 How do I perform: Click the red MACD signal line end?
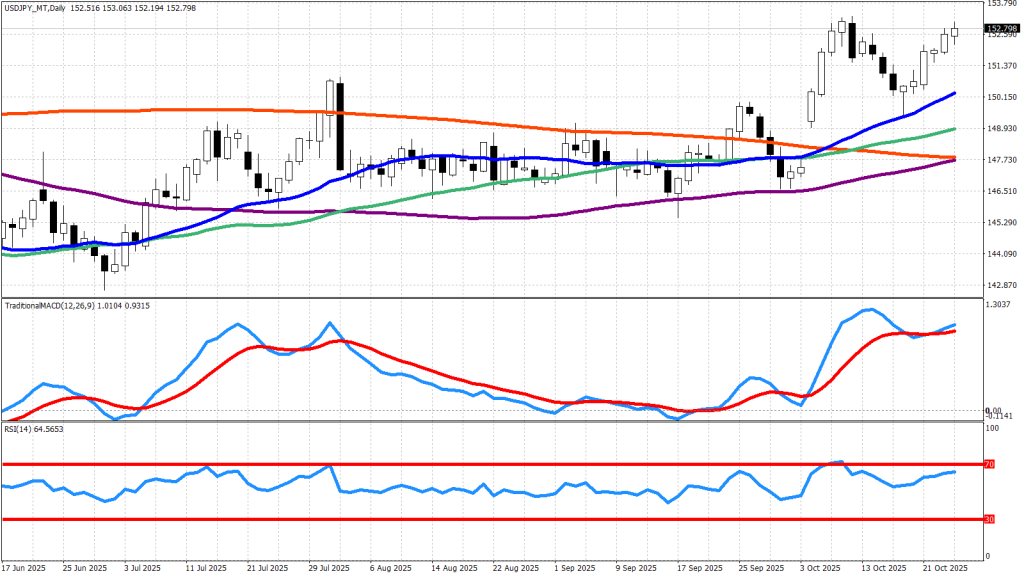954,331
